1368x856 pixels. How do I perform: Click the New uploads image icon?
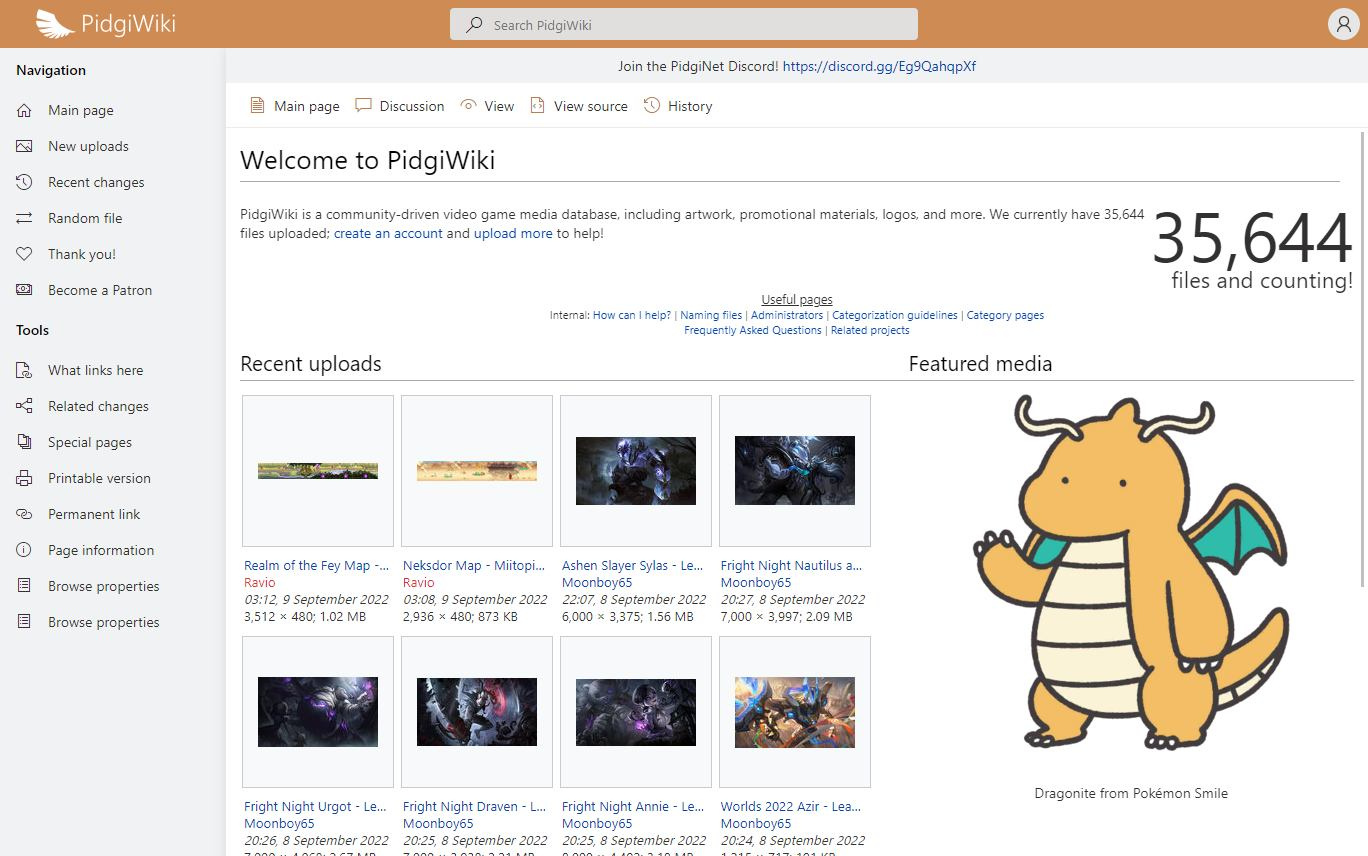click(24, 146)
